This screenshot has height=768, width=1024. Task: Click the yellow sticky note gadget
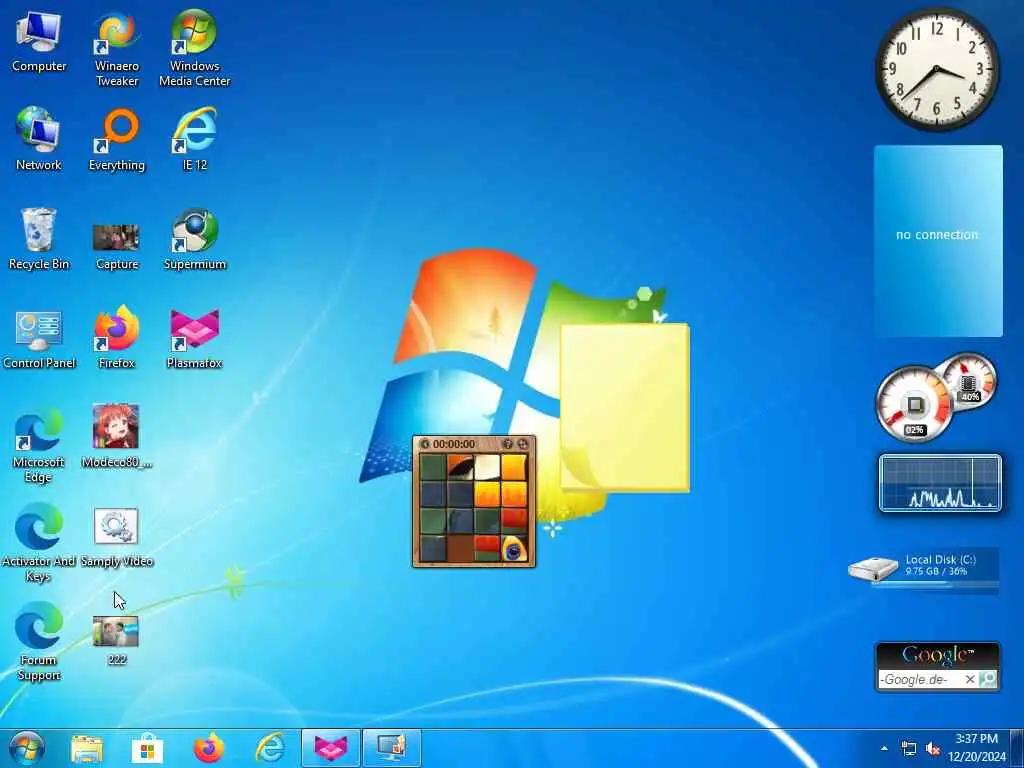pyautogui.click(x=624, y=408)
